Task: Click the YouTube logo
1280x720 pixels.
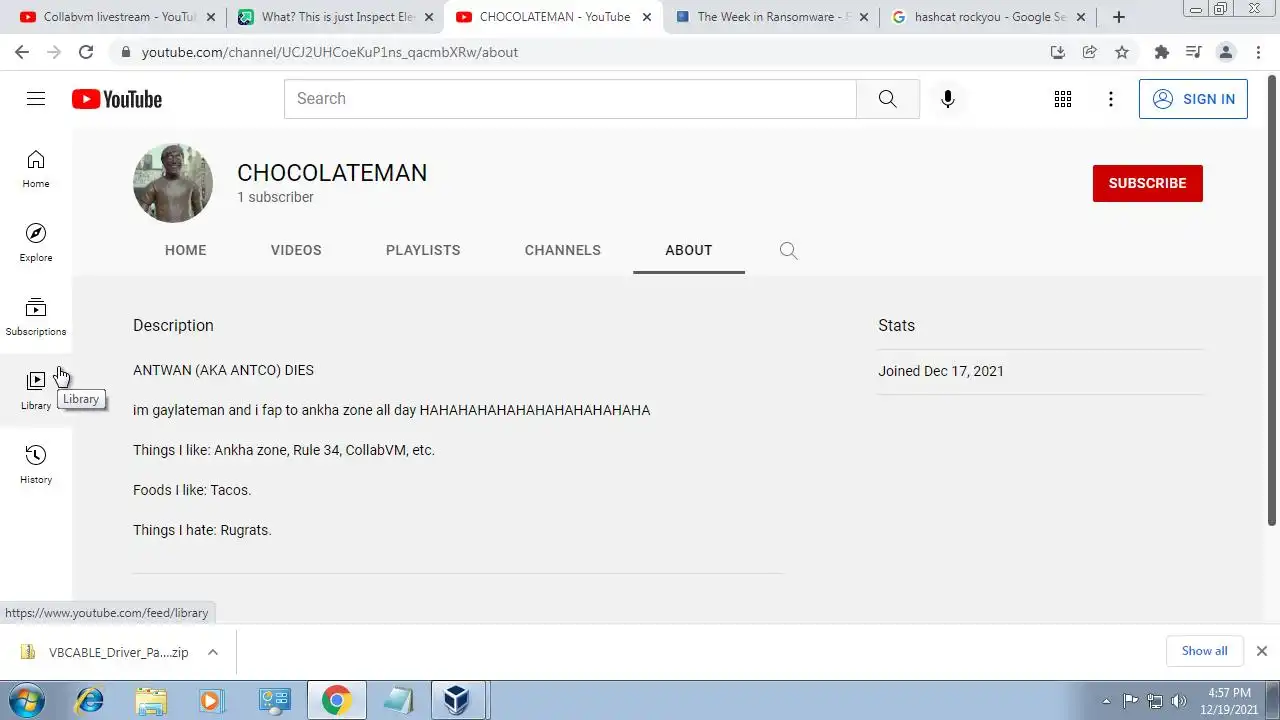Action: pyautogui.click(x=117, y=99)
